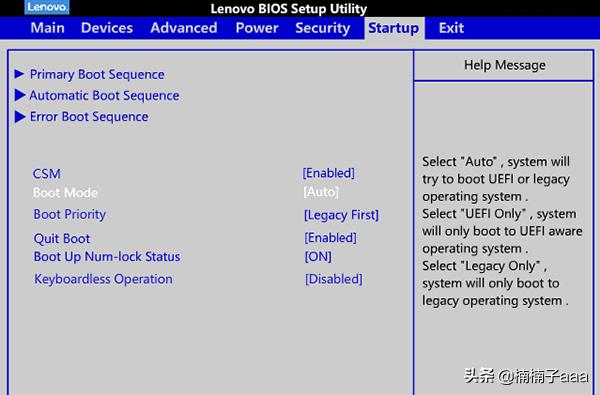Go to the Advanced tab
This screenshot has height=395, width=600.
tap(184, 28)
